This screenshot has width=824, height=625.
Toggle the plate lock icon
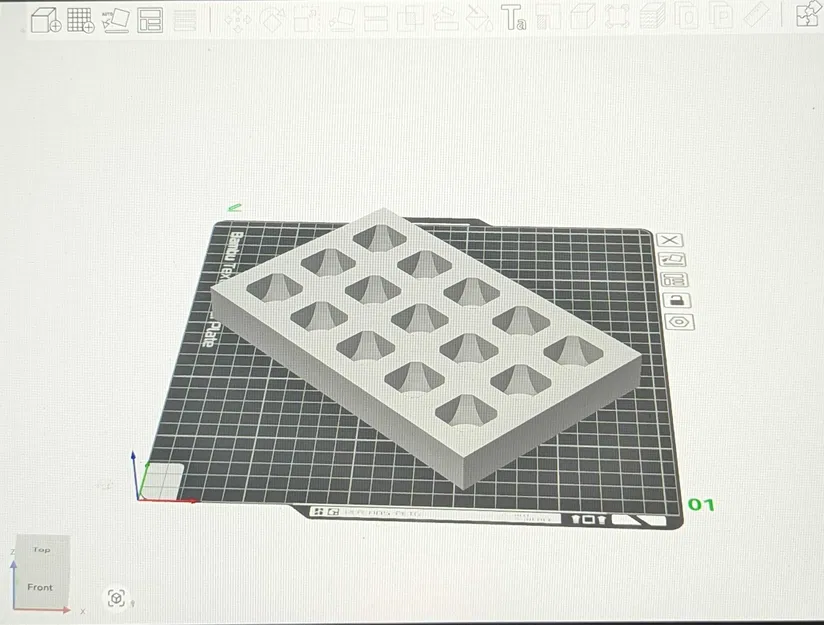point(676,301)
